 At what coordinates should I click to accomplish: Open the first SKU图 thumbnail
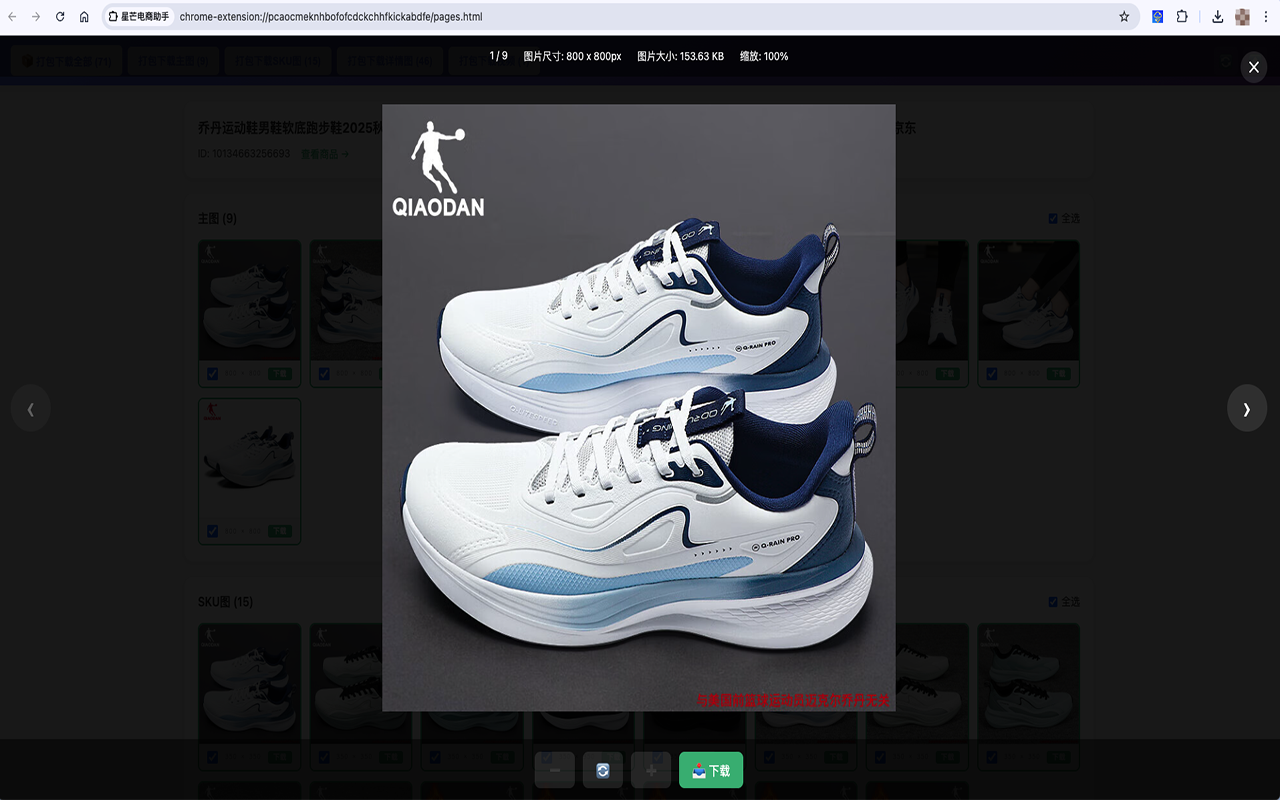250,684
